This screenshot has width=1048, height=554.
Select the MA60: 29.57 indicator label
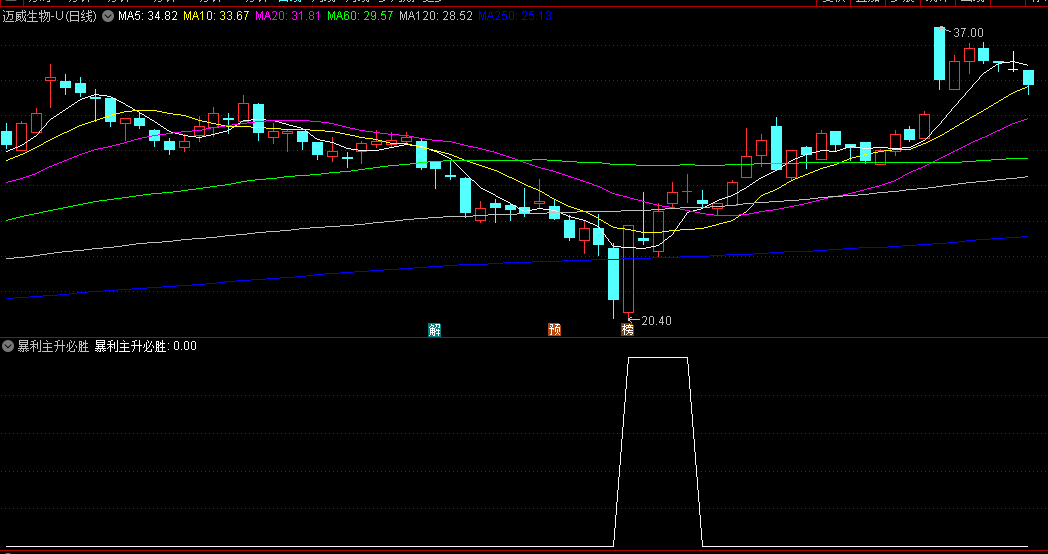click(x=360, y=16)
